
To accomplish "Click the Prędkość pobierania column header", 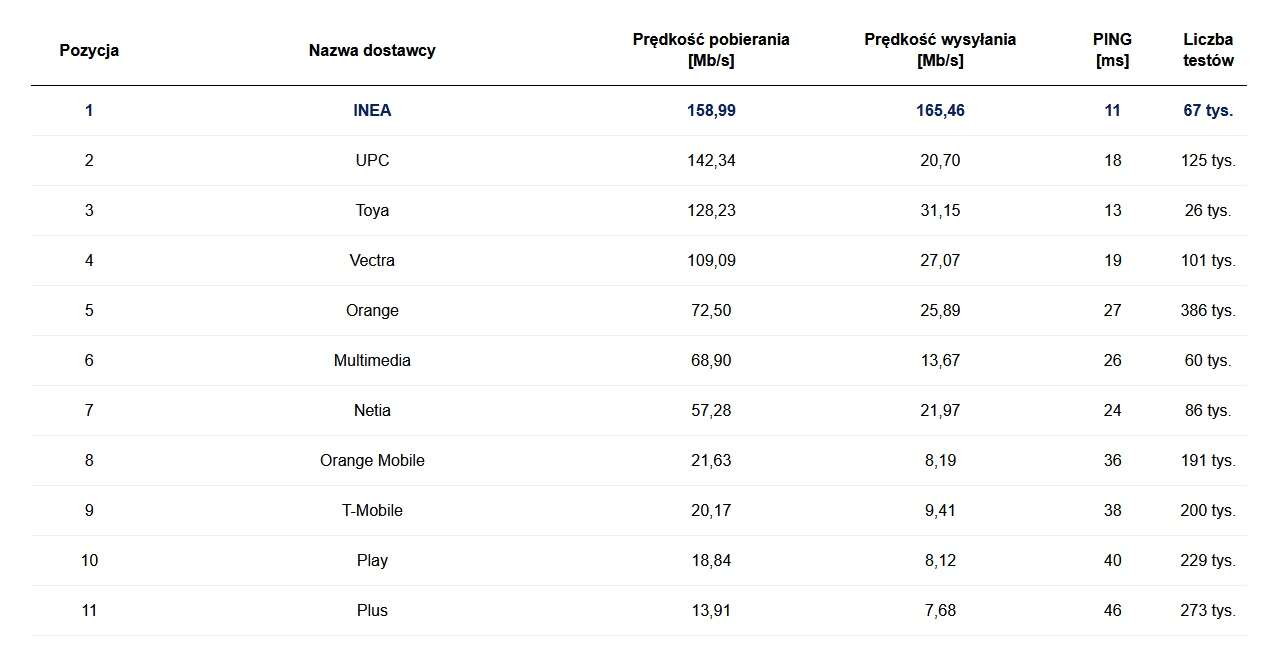I will [711, 50].
